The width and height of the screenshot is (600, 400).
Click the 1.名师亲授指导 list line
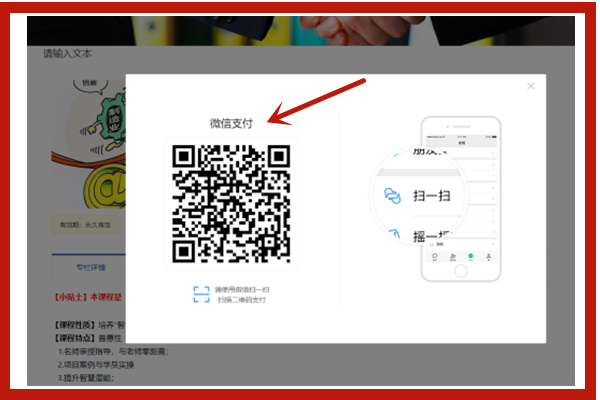click(x=113, y=351)
